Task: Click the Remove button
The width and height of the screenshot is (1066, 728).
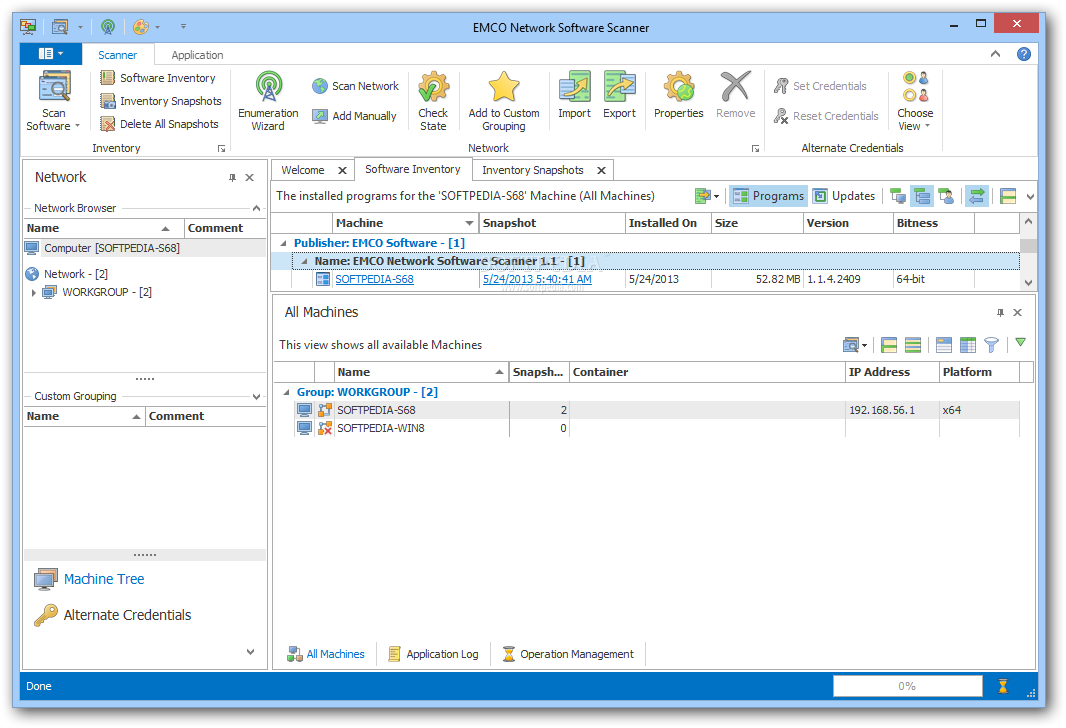Action: coord(736,95)
